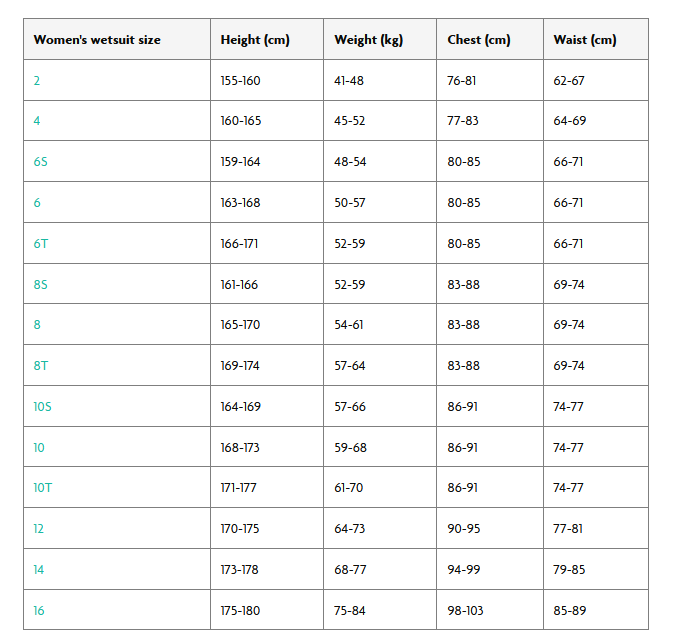
Task: Select the Weight (kg) column header
Action: pos(369,40)
